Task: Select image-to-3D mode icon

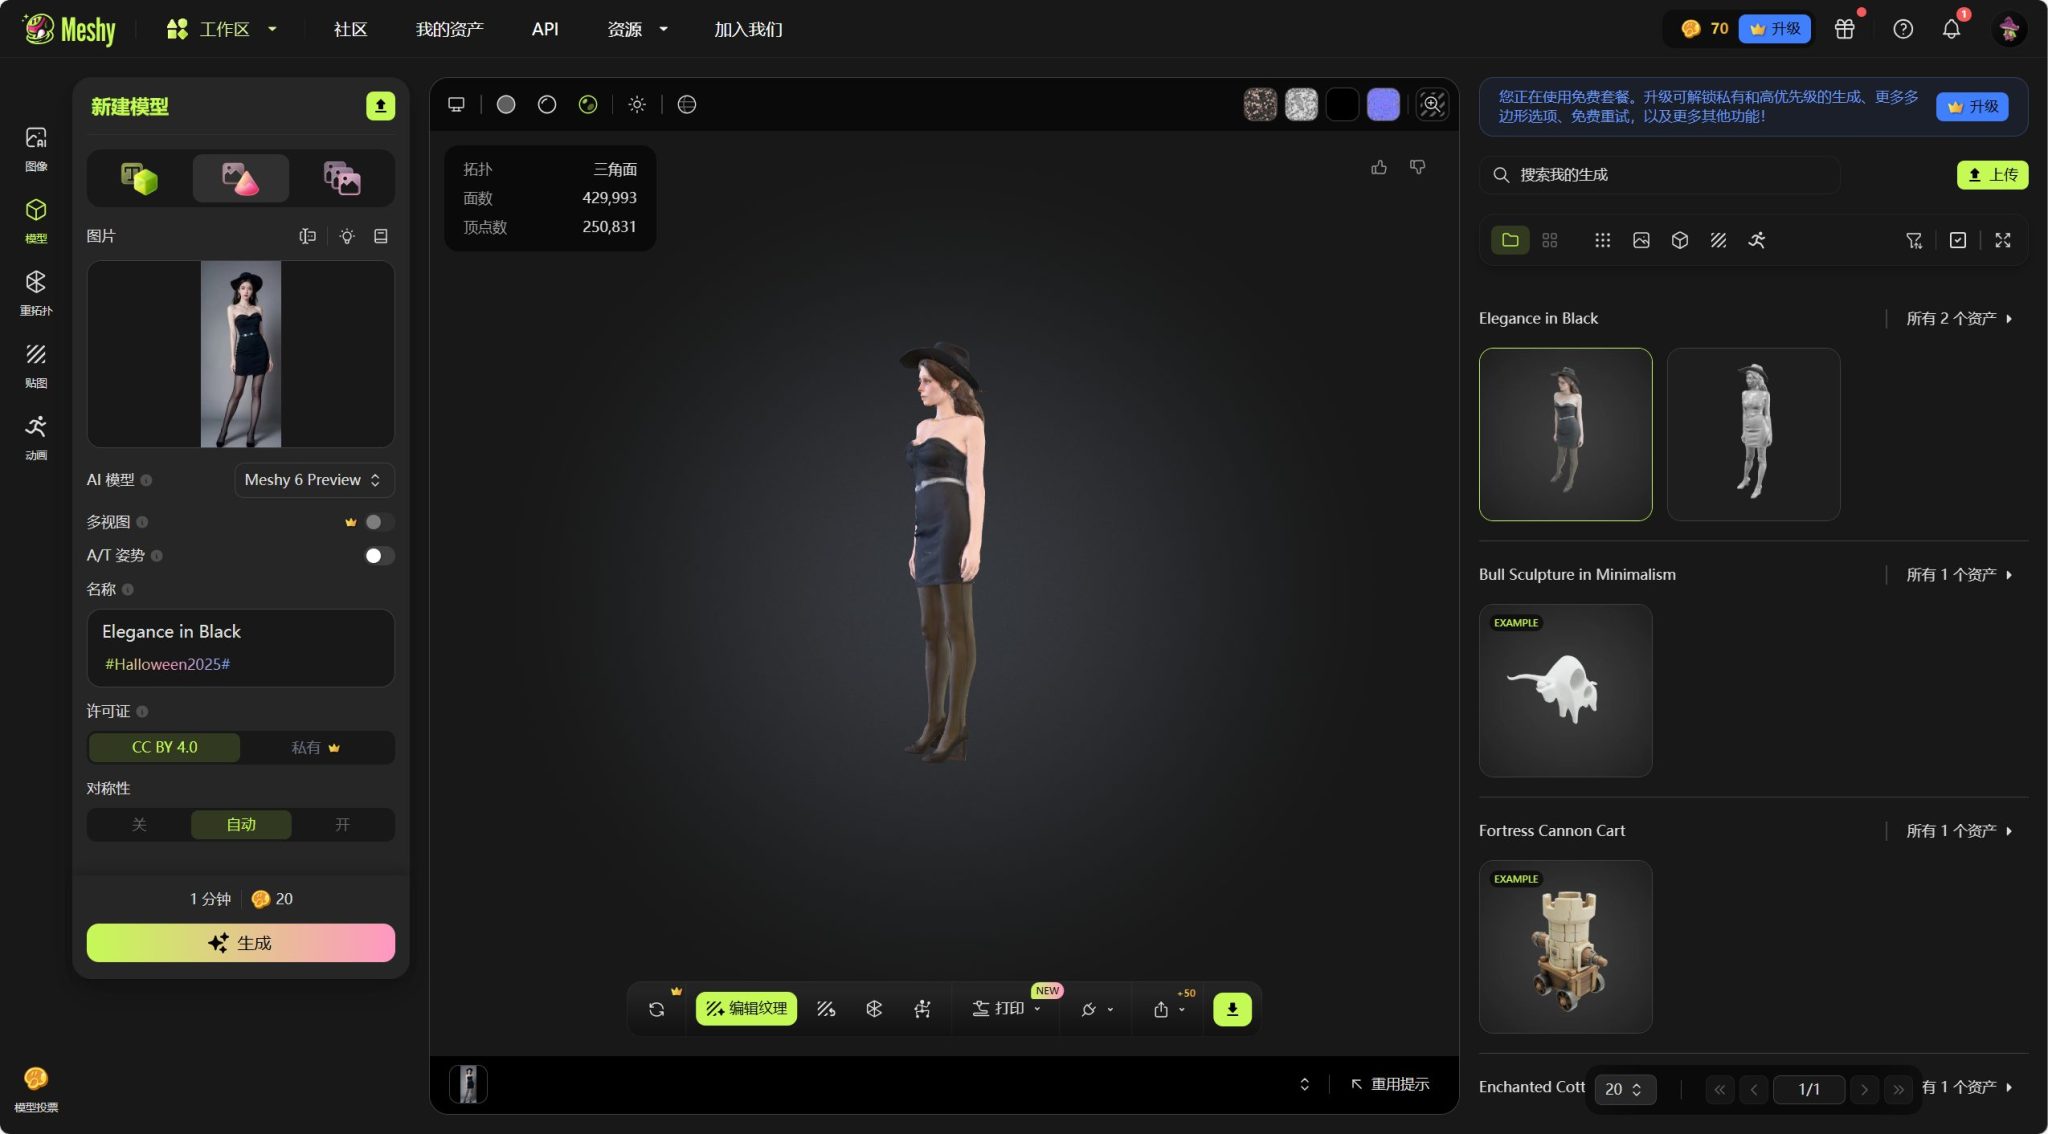Action: (240, 178)
